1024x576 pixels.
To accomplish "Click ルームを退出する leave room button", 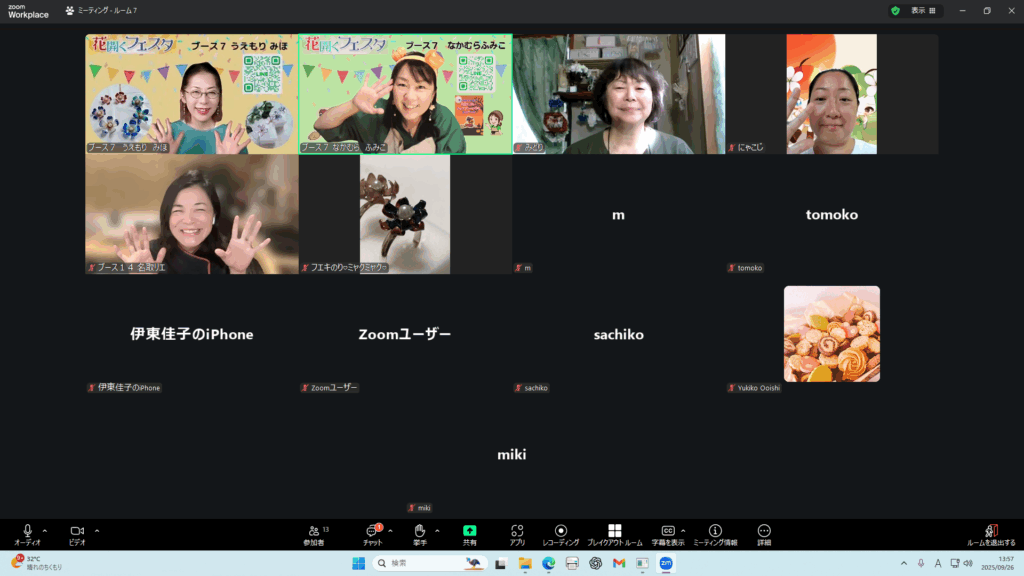I will tap(991, 534).
